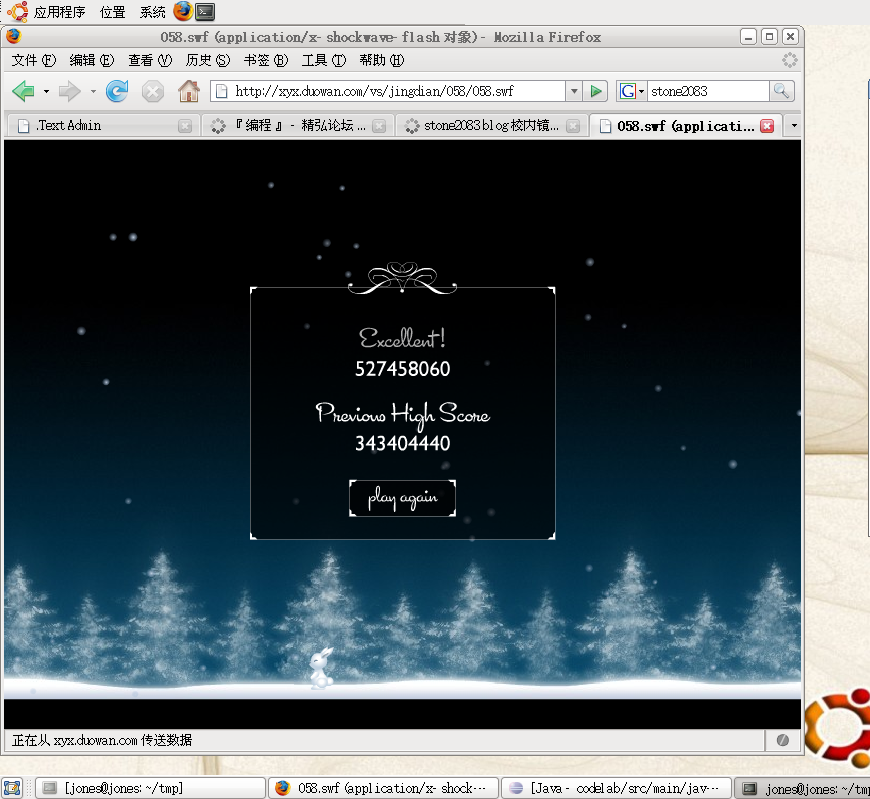
Task: Click the show desktop icon in the bottom panel
Action: coord(12,788)
